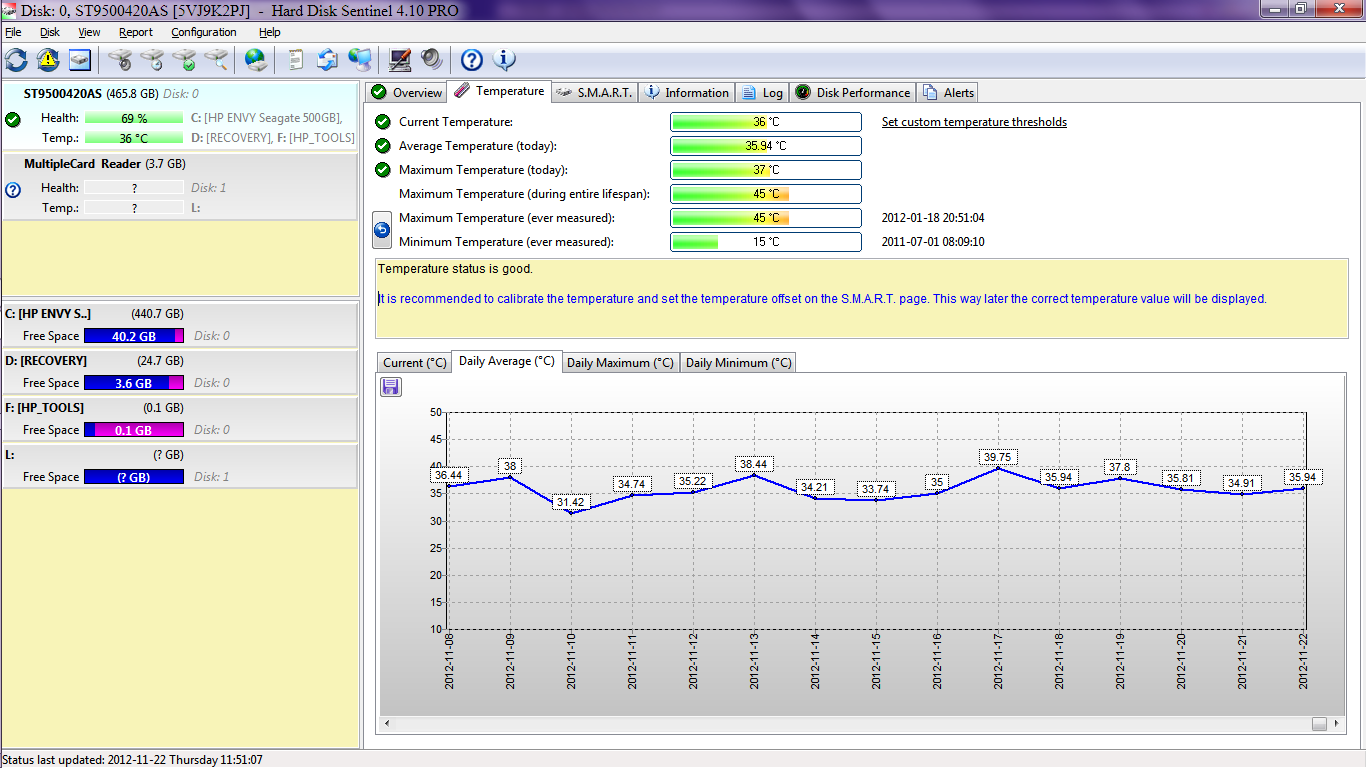Screen dimensions: 1366x768
Task: Switch to the Disk Performance tab
Action: [x=853, y=93]
